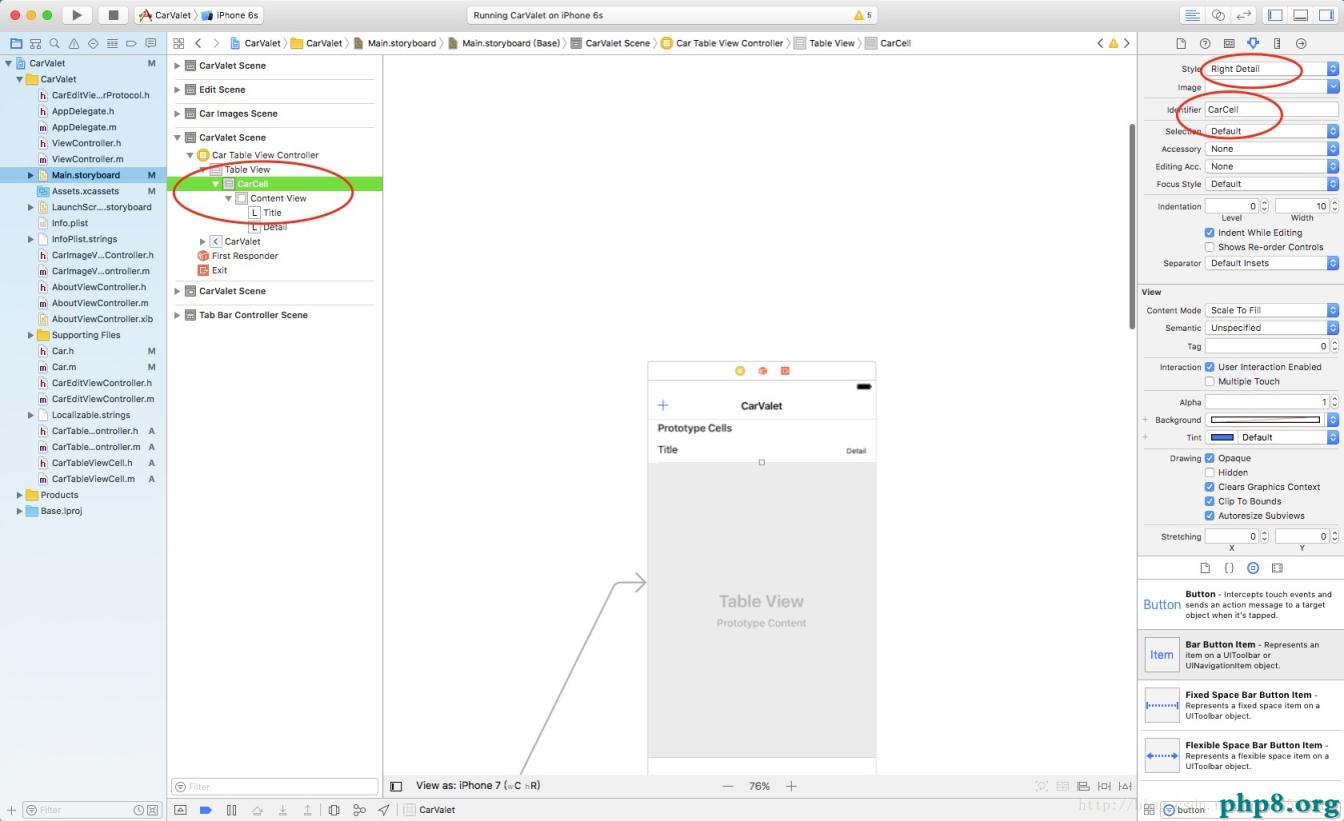1344x821 pixels.
Task: Show the Object library tab
Action: [x=1253, y=568]
